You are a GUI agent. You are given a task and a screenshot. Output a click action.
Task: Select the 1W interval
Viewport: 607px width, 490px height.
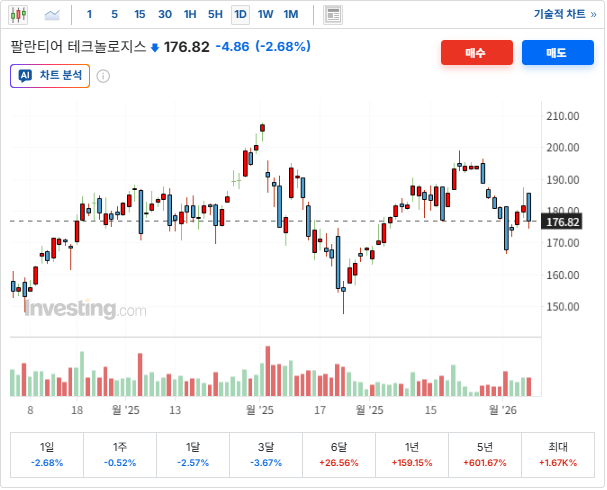(x=266, y=15)
